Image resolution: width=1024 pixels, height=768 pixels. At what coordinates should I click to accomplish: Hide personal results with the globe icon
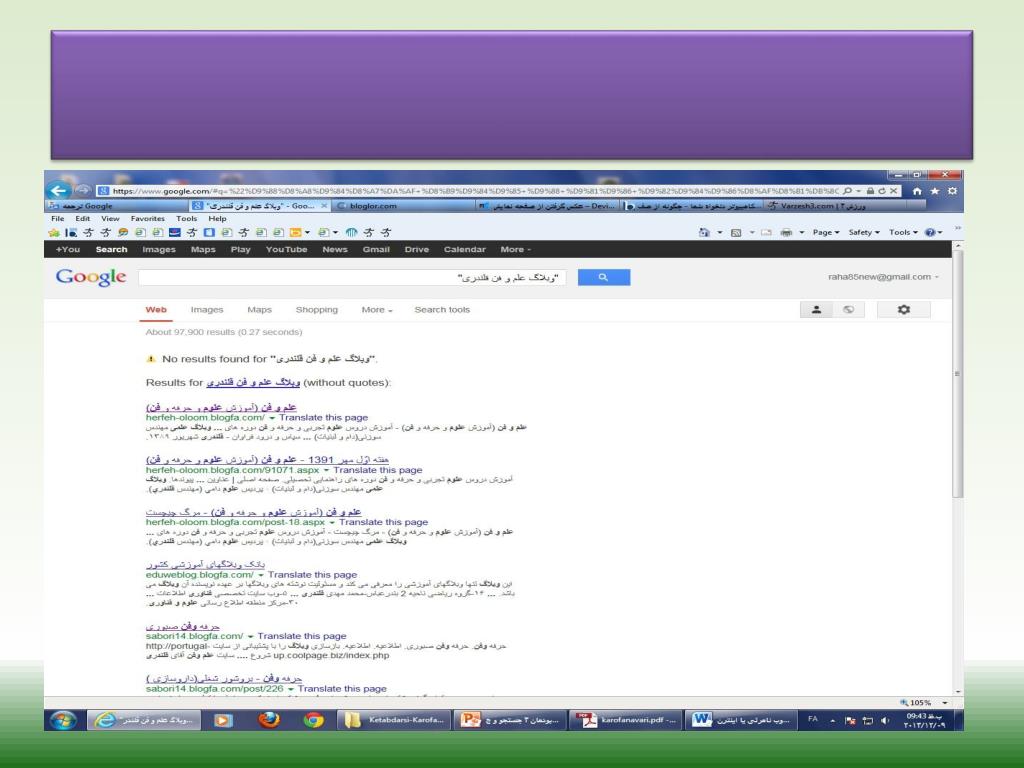tap(848, 310)
